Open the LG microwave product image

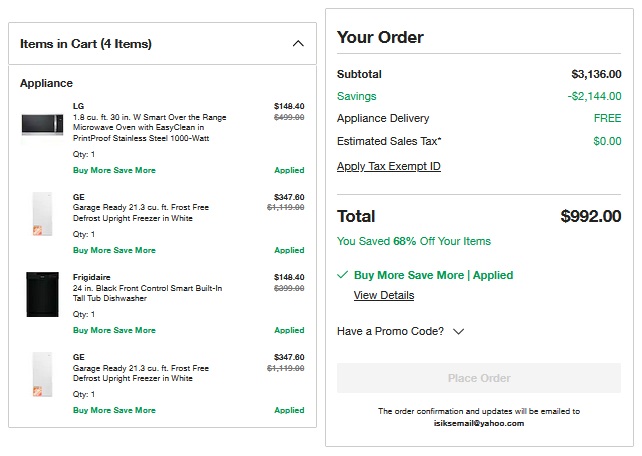pos(43,125)
